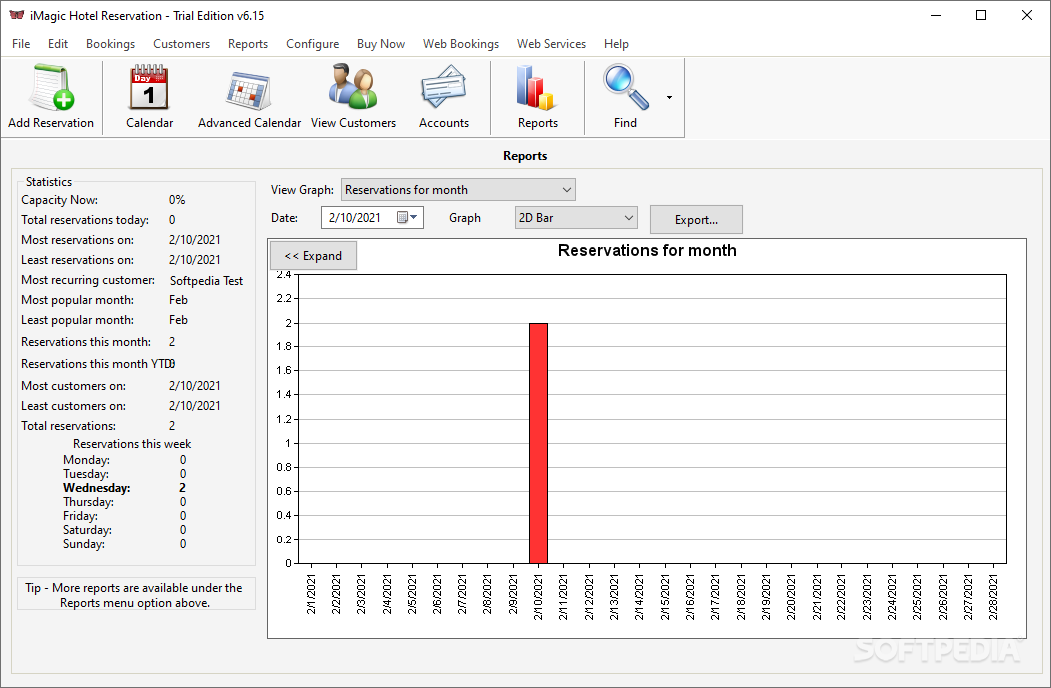Screen dimensions: 1051x688
Task: Open the Edit menu
Action: 58,44
